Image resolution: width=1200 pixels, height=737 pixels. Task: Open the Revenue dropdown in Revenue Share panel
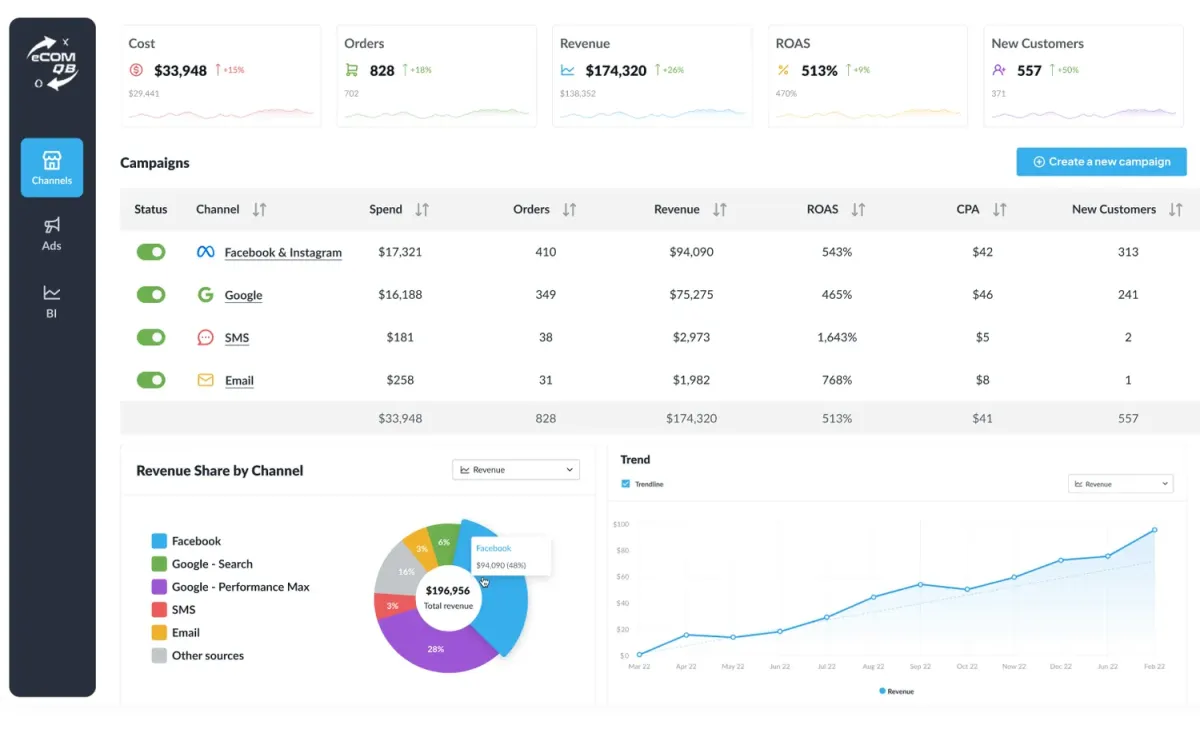516,470
